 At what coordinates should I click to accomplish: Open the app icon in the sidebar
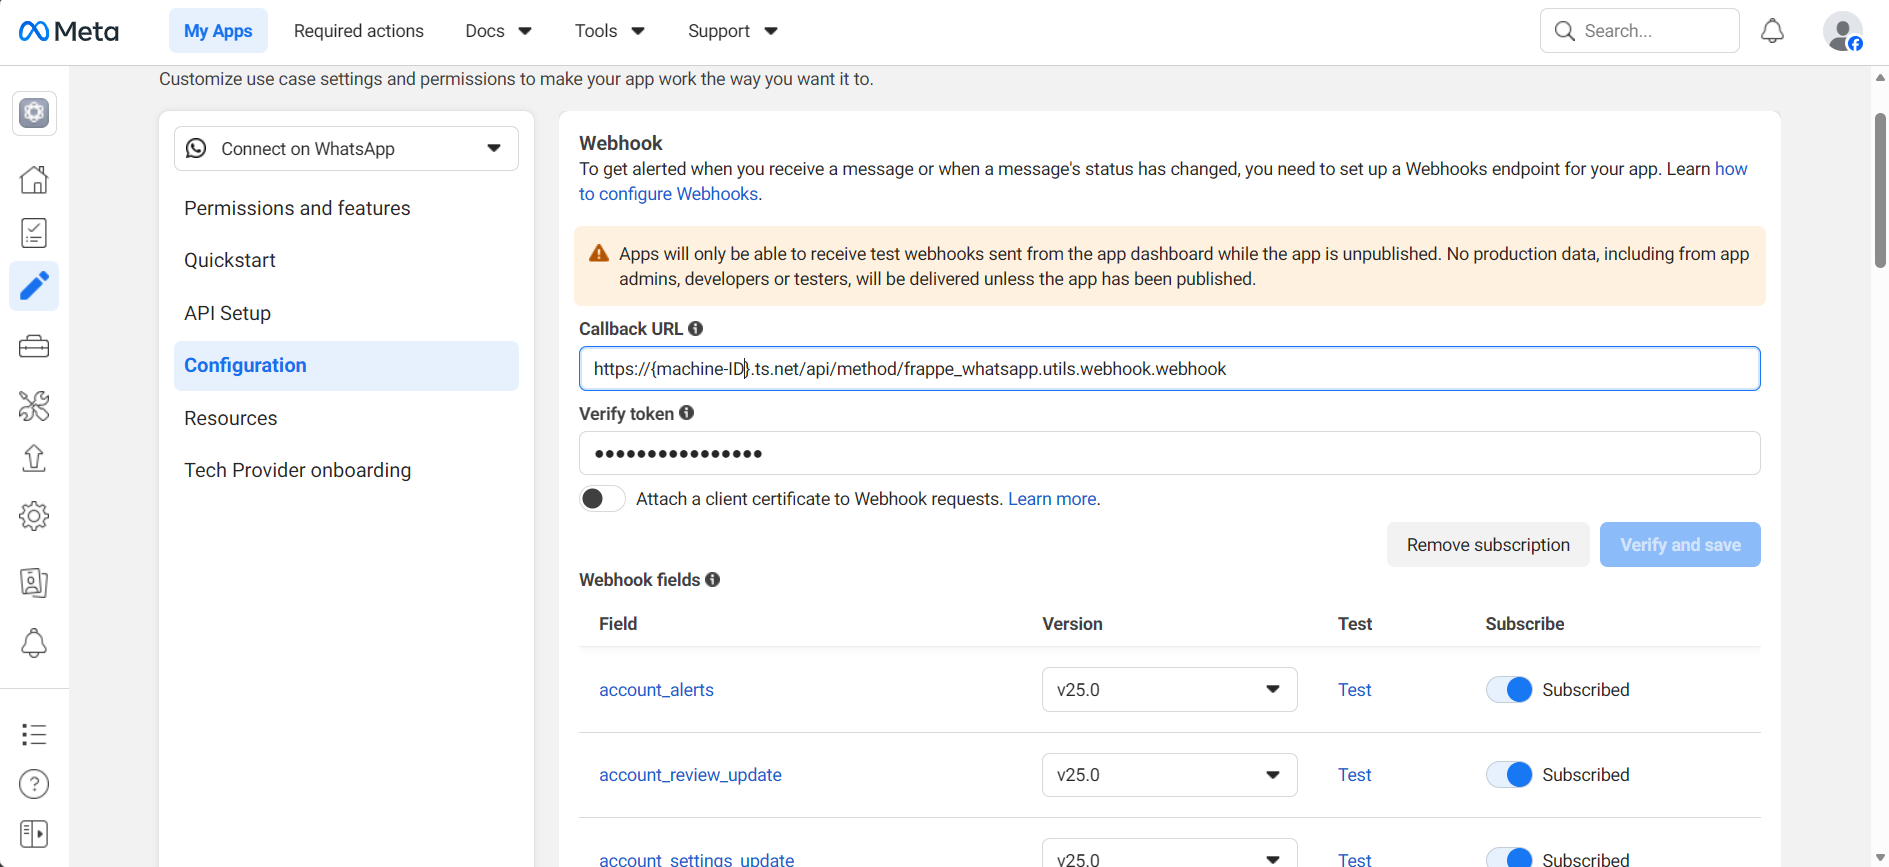point(34,113)
